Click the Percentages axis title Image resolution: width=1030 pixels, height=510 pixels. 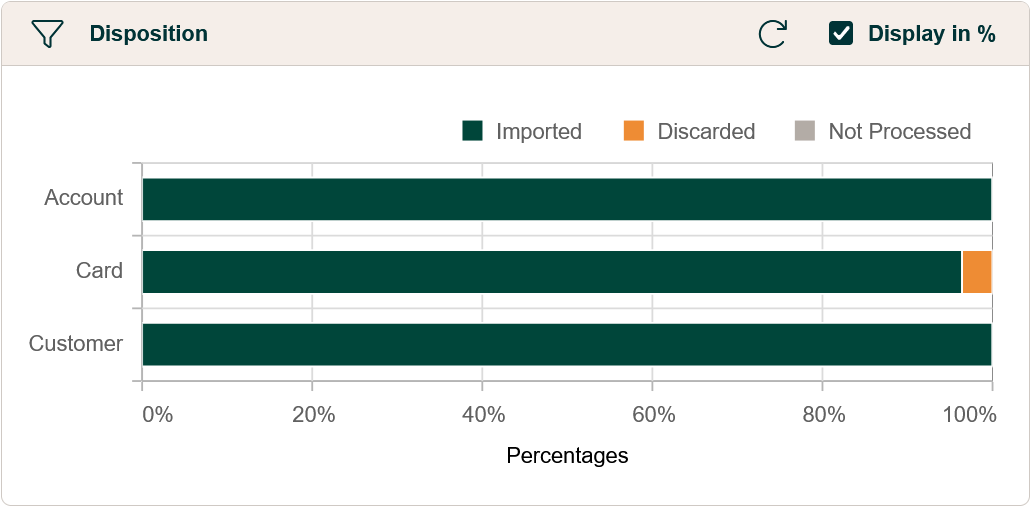coord(567,456)
